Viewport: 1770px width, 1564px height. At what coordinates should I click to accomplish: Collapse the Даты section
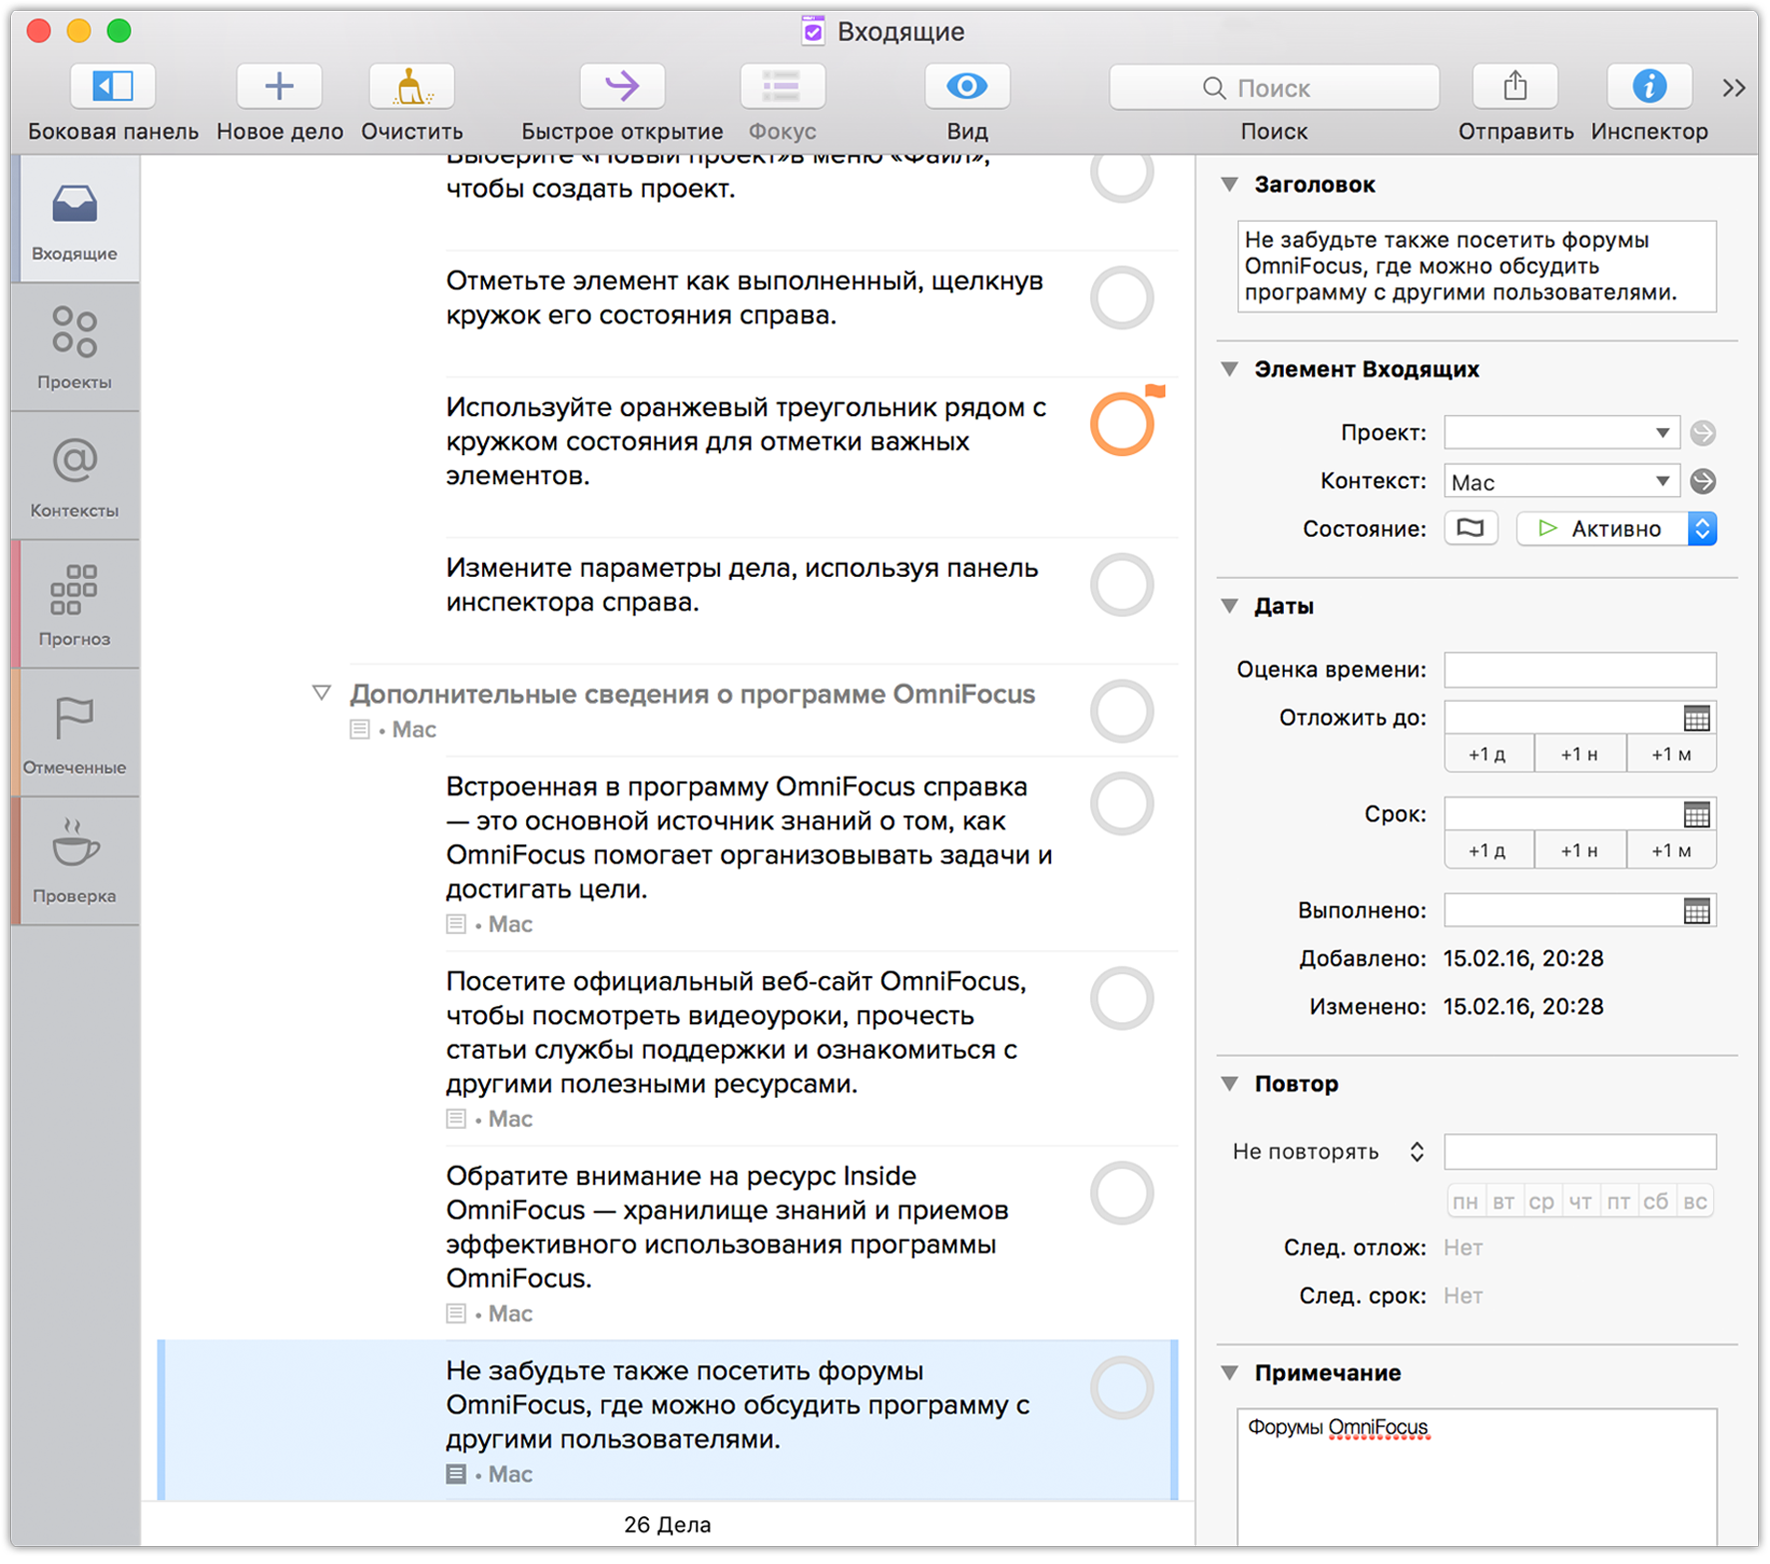pos(1230,606)
